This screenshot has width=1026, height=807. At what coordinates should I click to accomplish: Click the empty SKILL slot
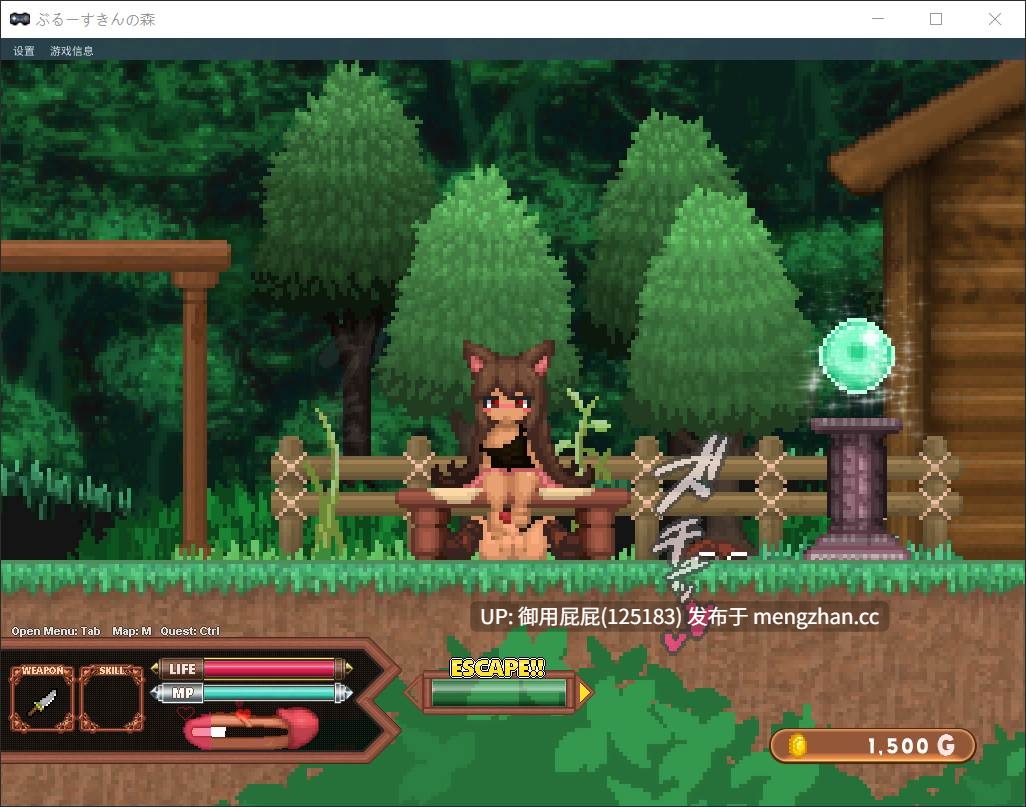(x=112, y=699)
